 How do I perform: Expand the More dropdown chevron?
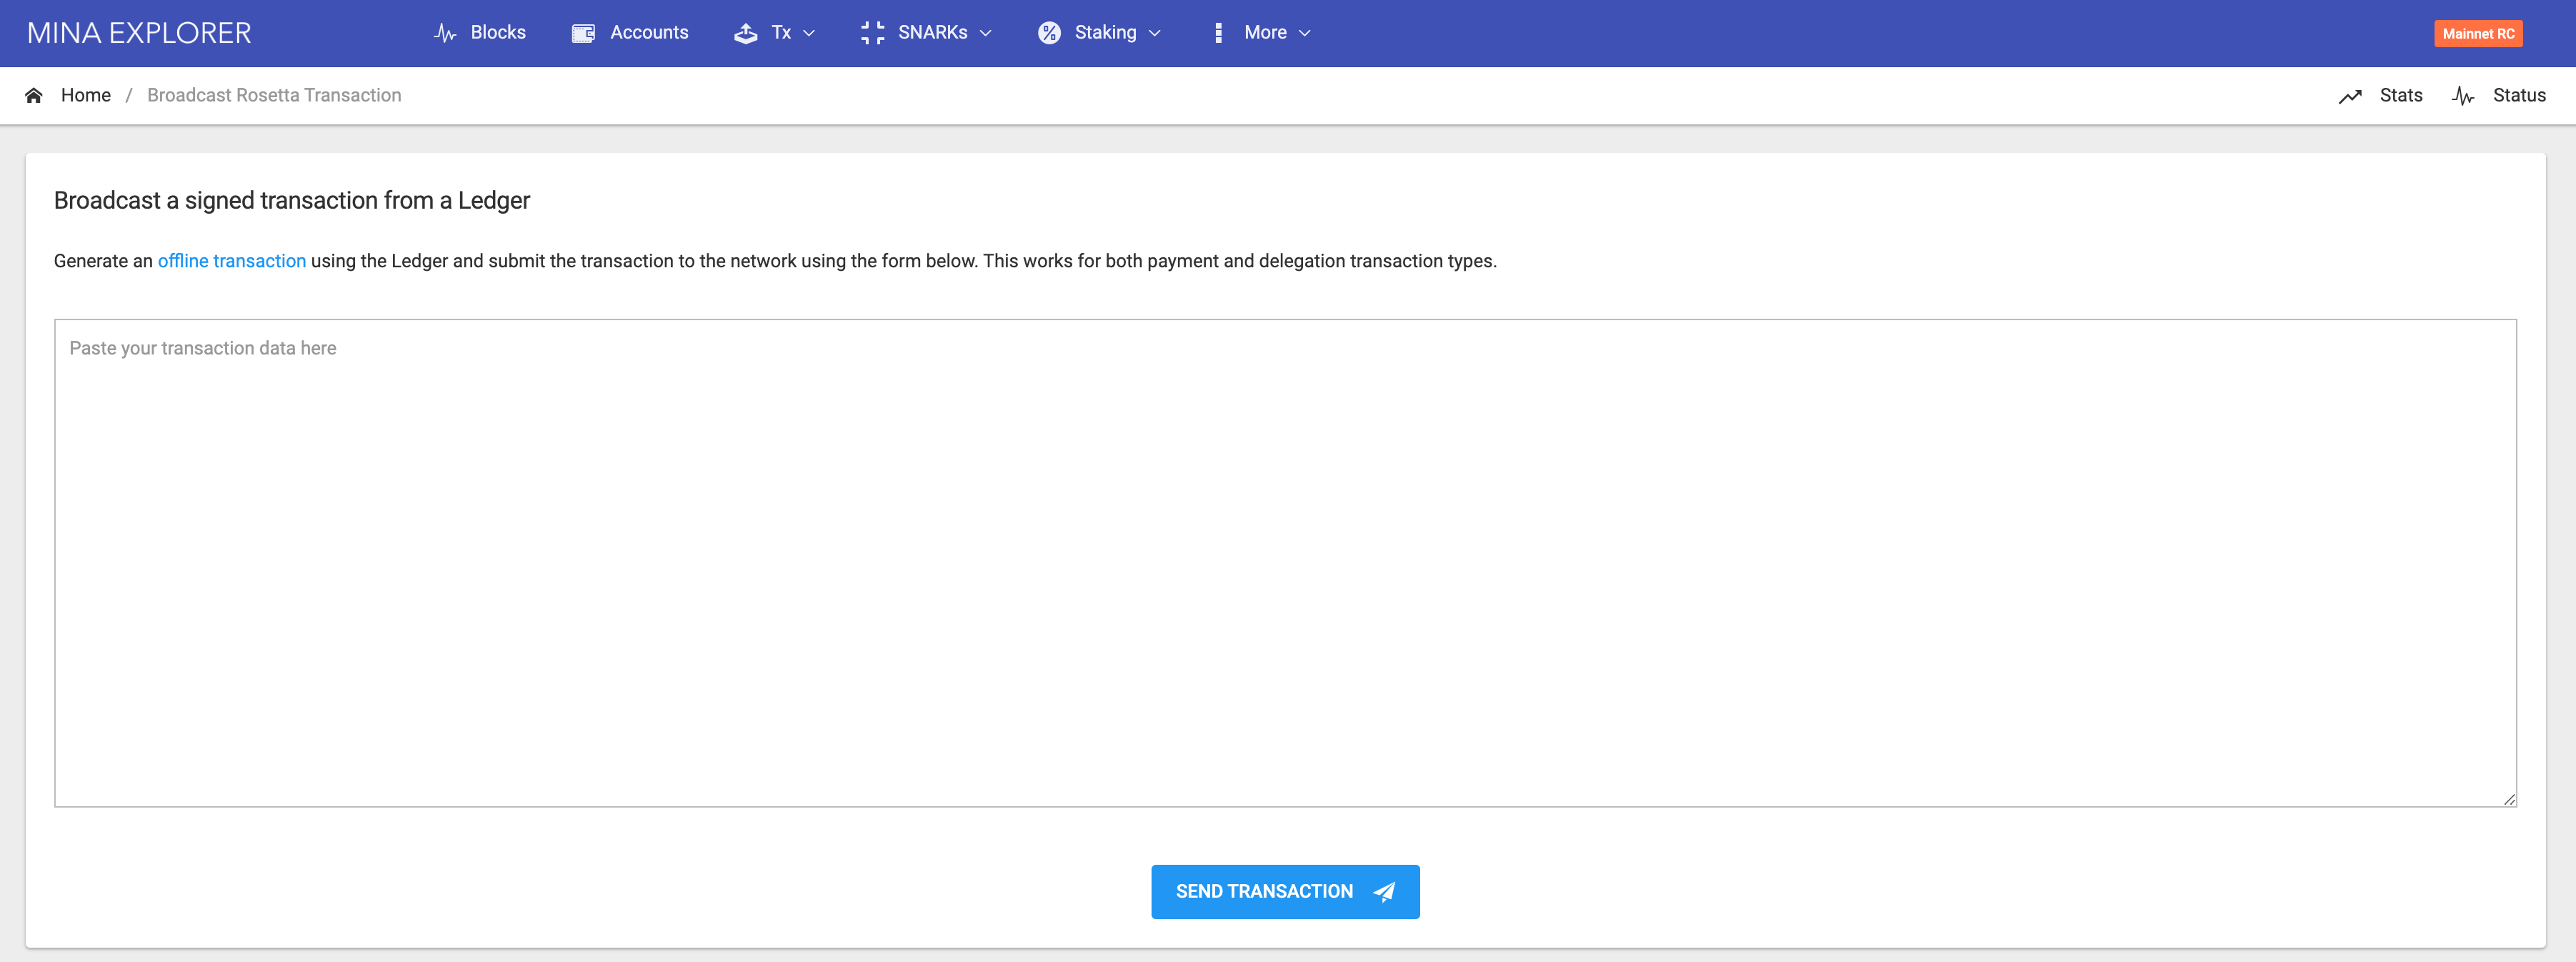click(x=1304, y=33)
